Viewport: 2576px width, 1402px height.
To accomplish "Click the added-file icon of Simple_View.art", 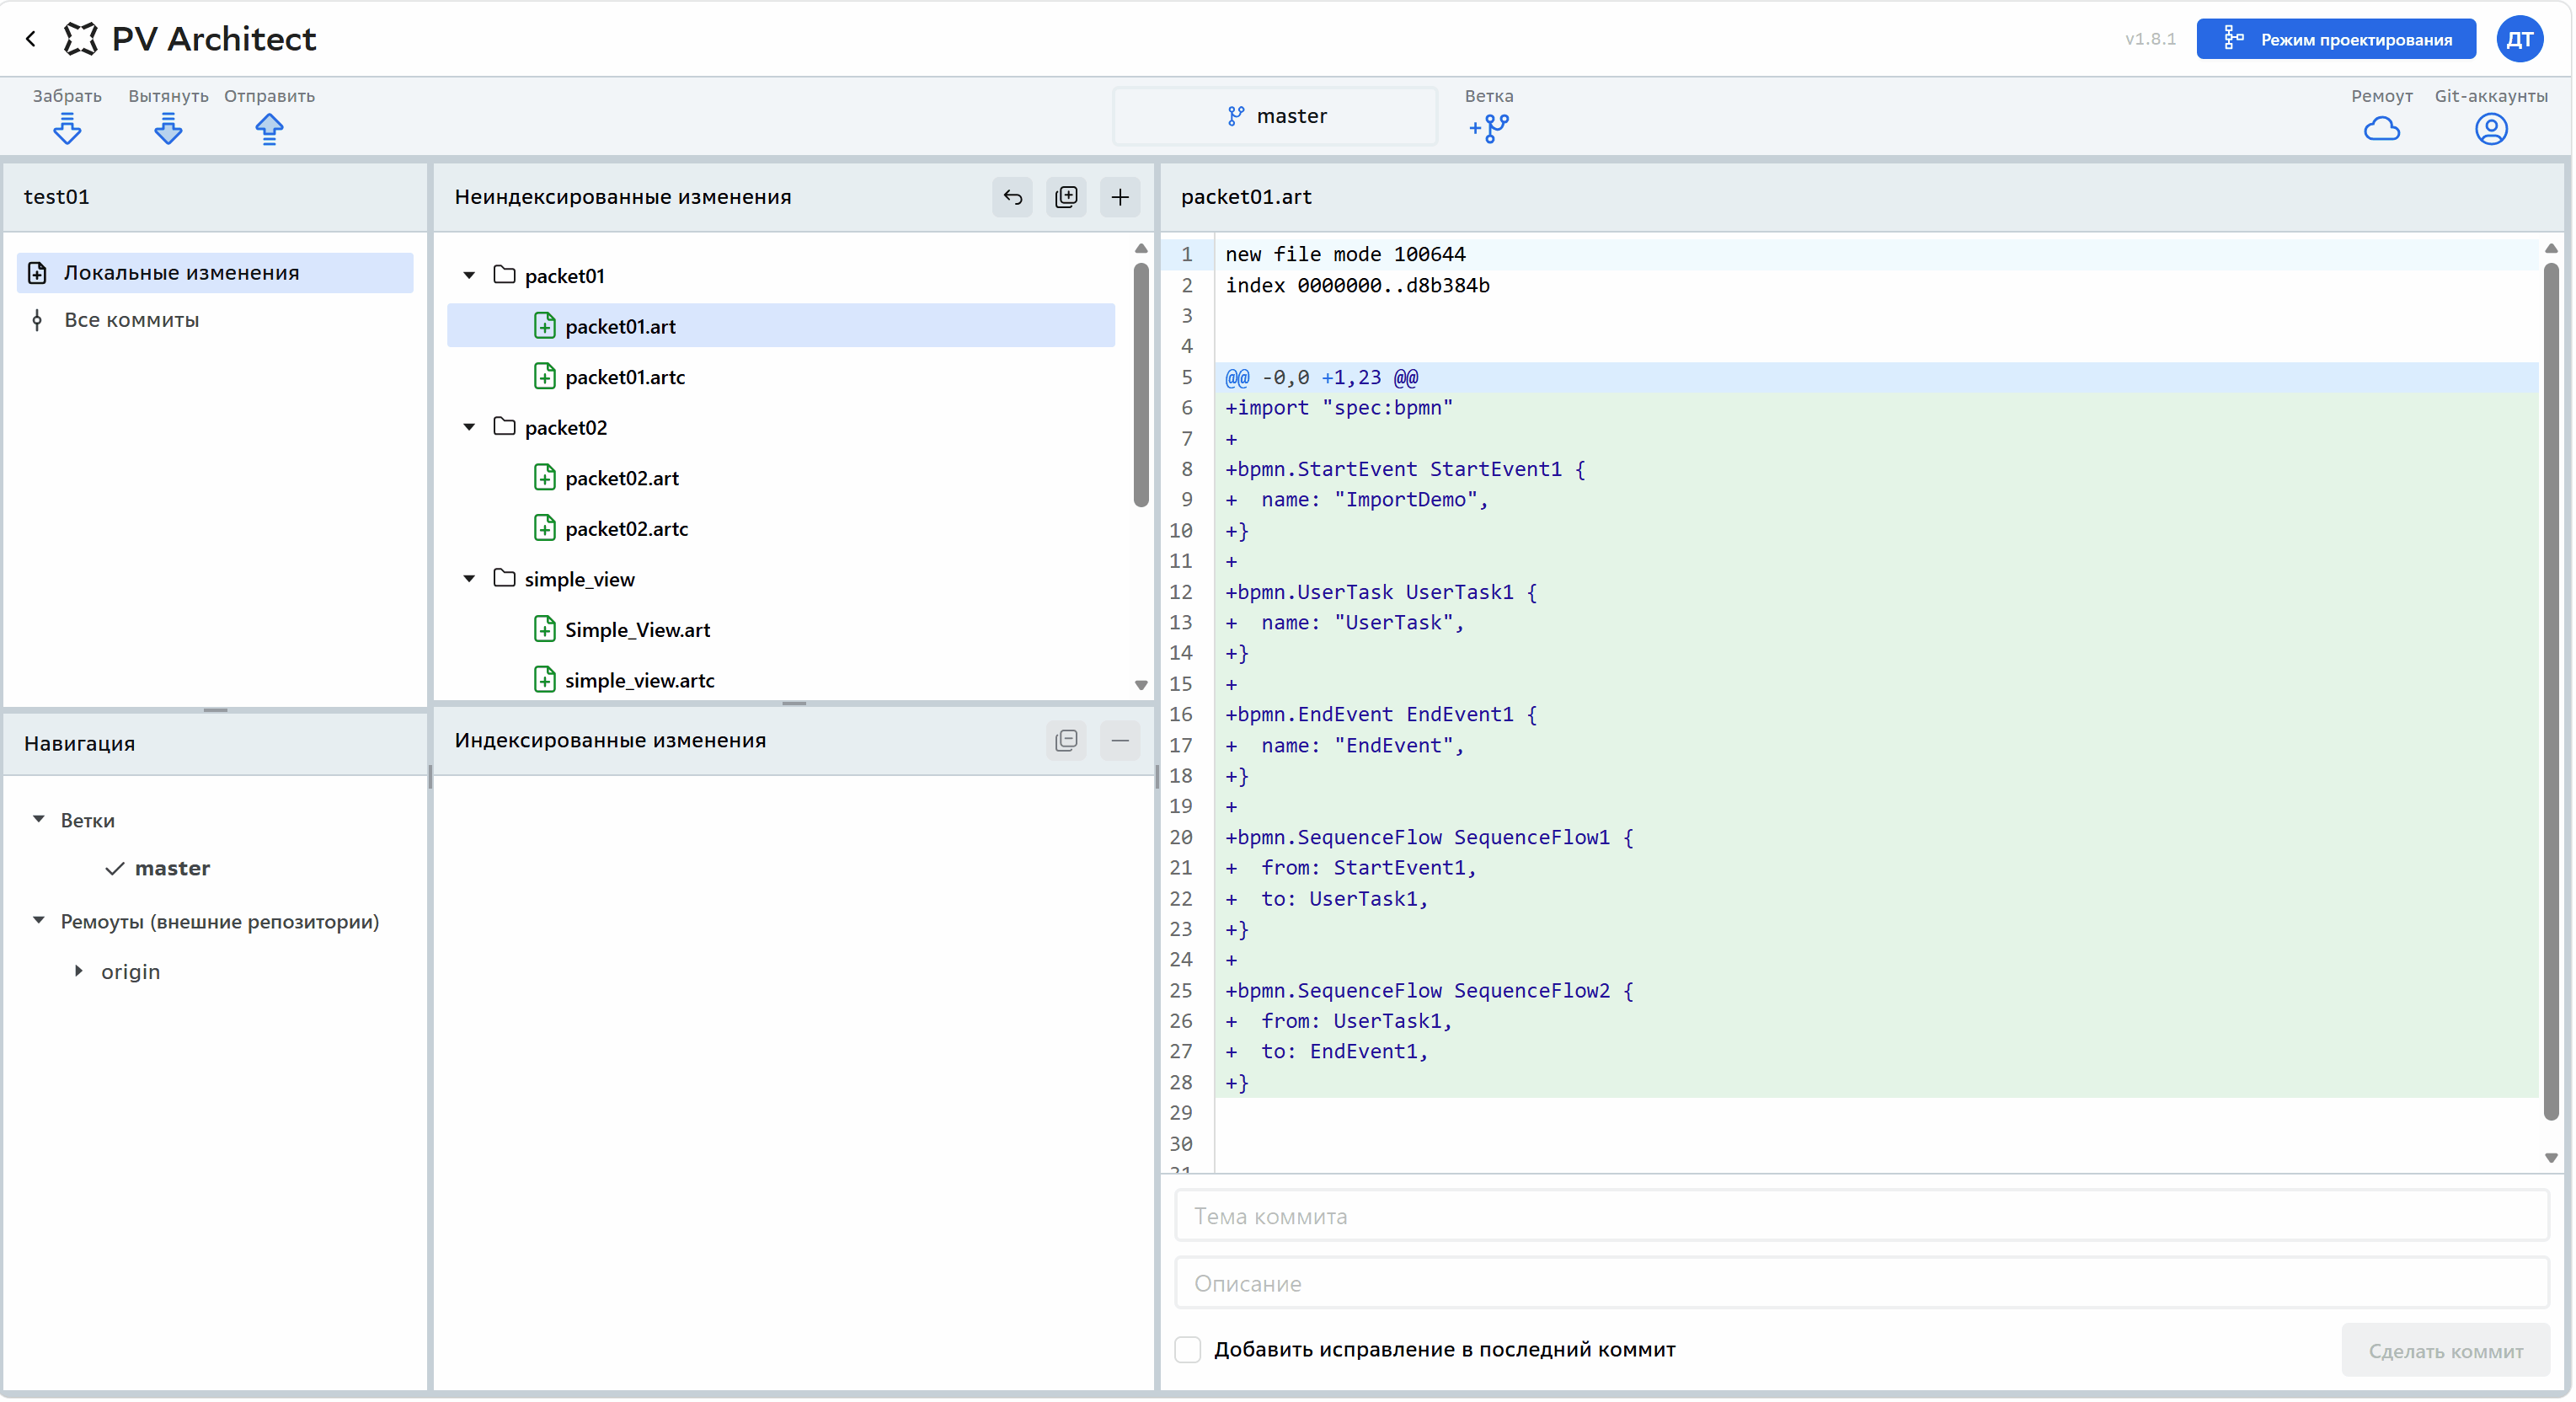I will pos(544,630).
